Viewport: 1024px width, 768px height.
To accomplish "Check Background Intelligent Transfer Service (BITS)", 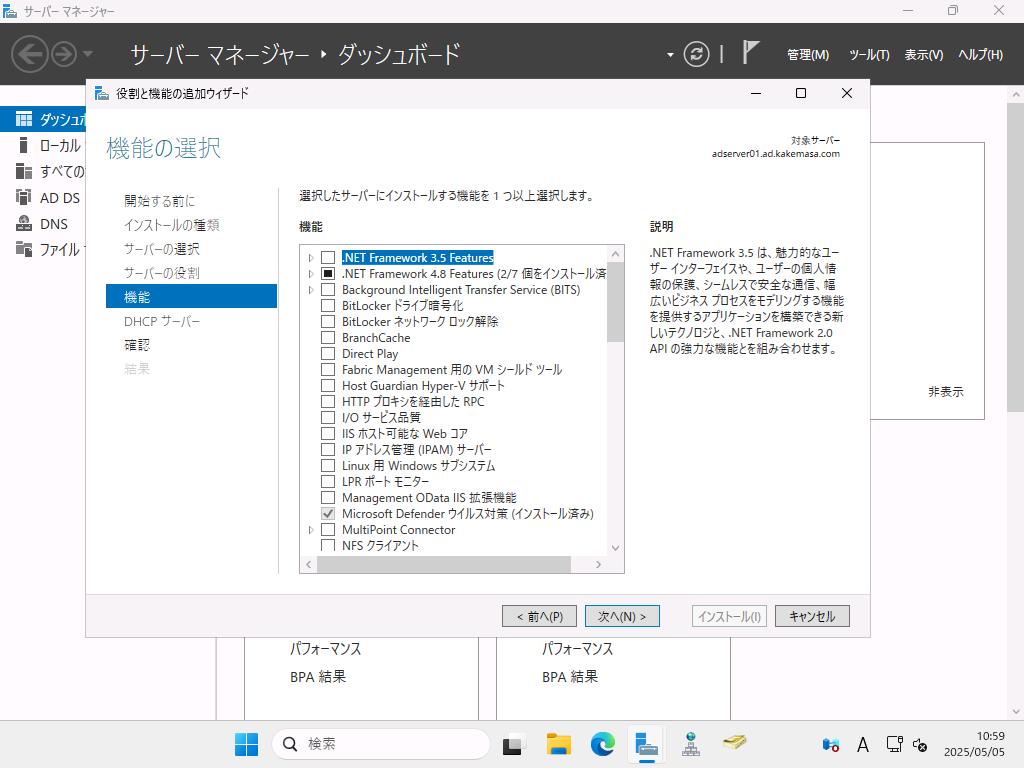I will [328, 290].
